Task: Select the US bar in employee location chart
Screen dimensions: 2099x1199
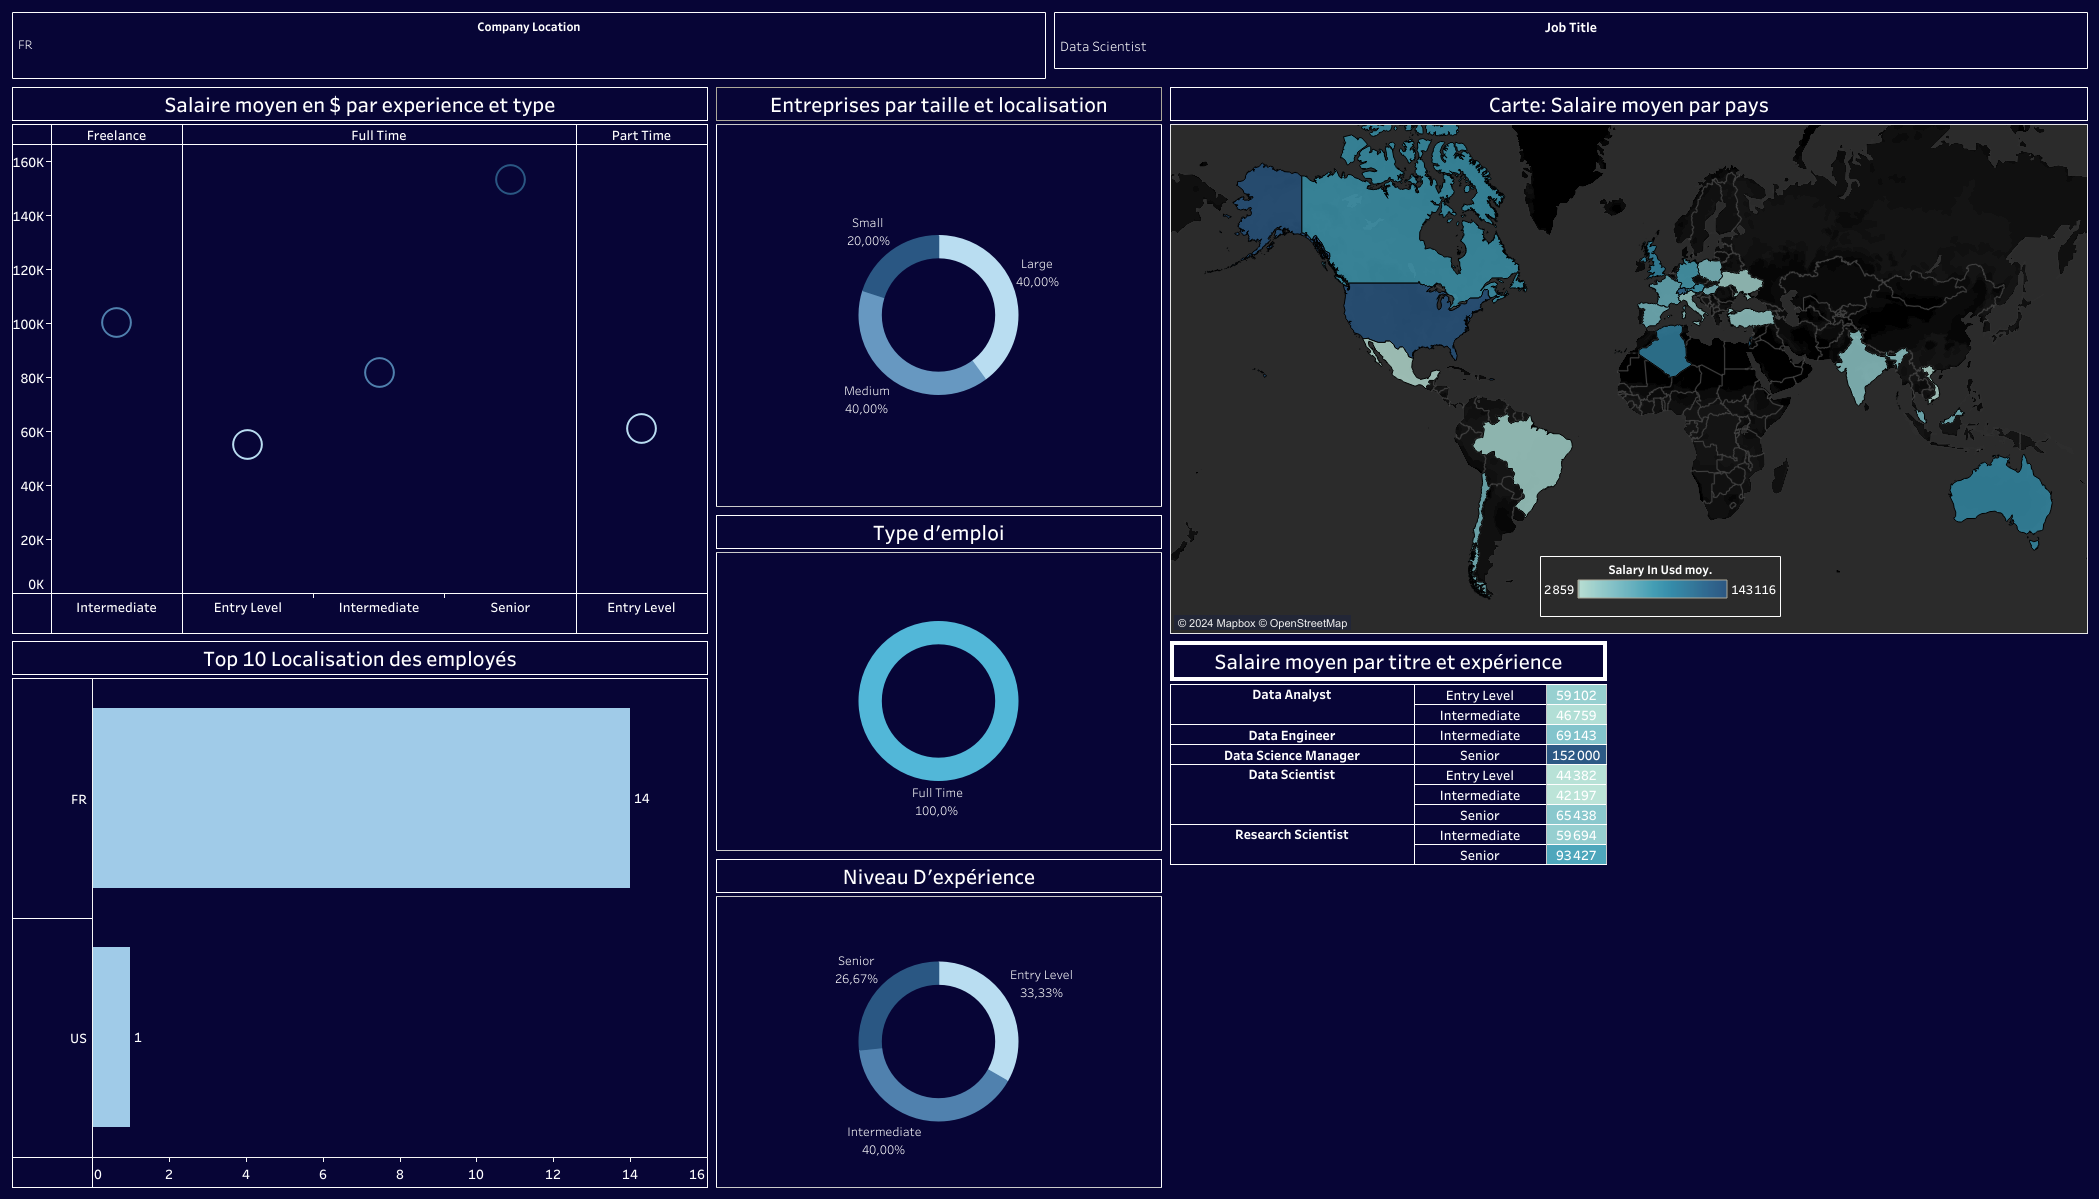Action: (x=111, y=1036)
